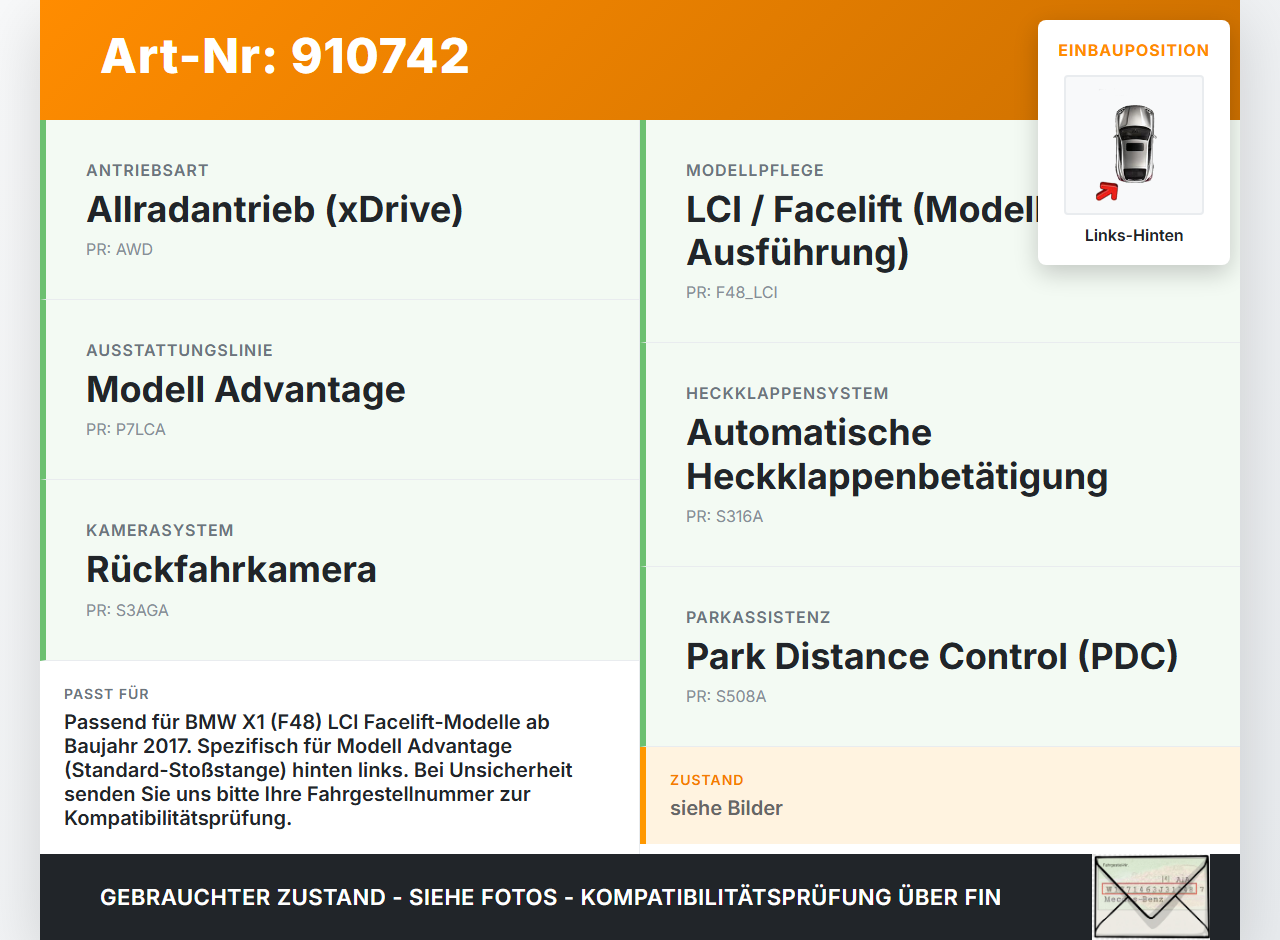
Task: Click the Zustand siehe Bilder box
Action: pos(940,795)
